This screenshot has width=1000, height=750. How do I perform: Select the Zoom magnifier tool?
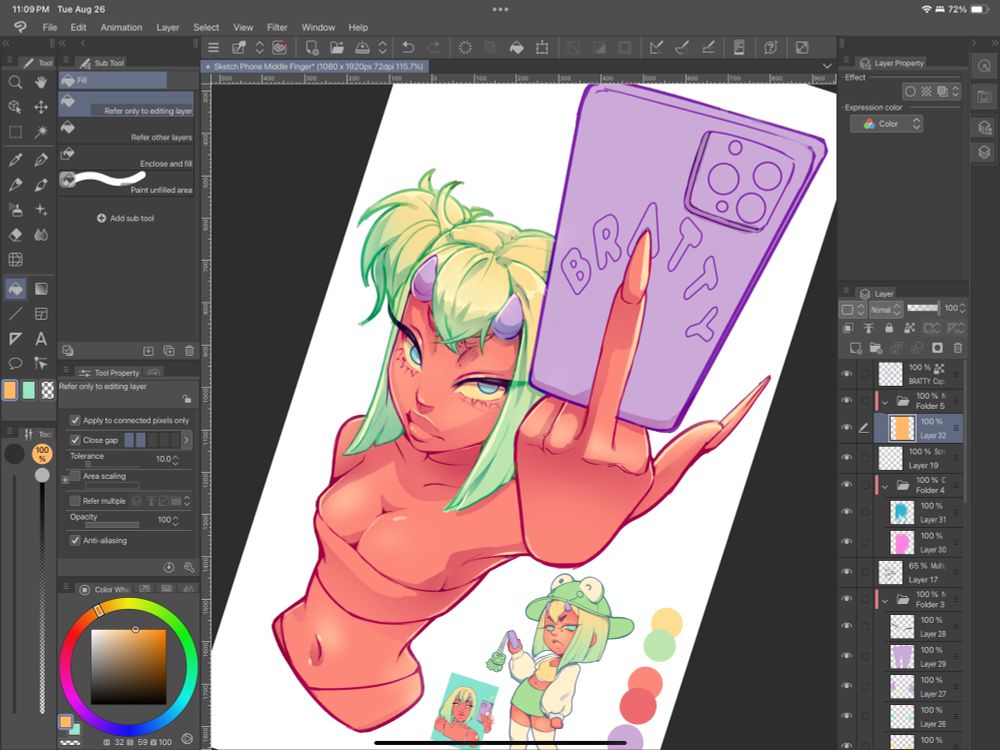coord(15,82)
